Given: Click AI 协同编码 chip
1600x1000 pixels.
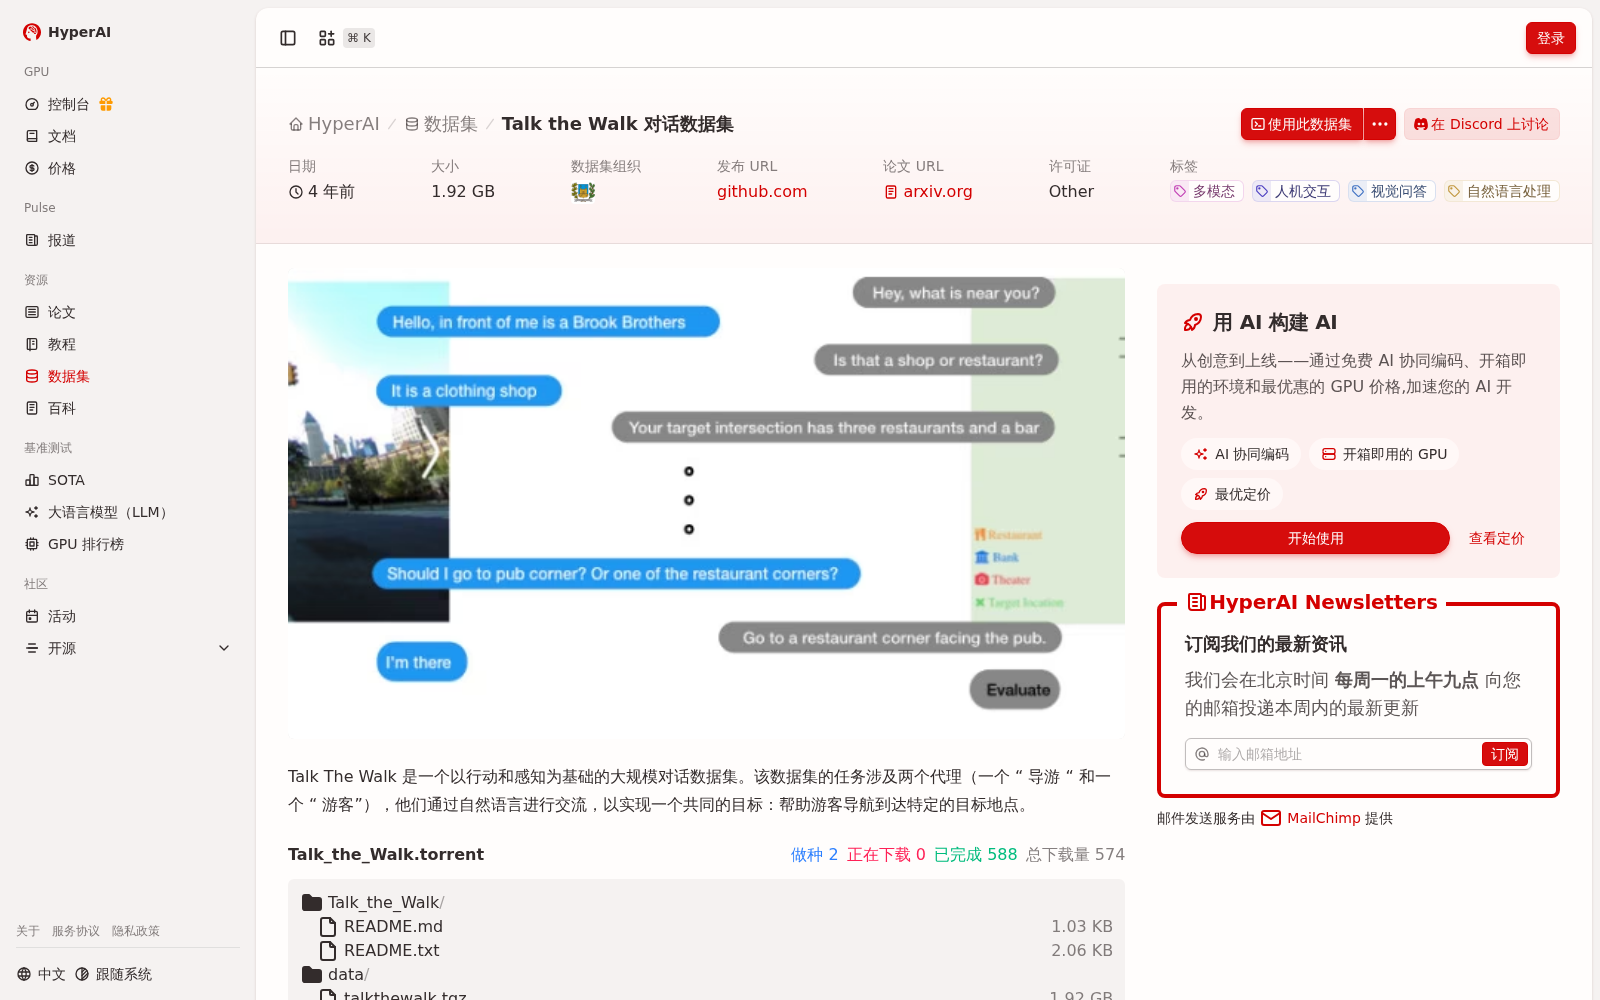Looking at the screenshot, I should coord(1241,454).
